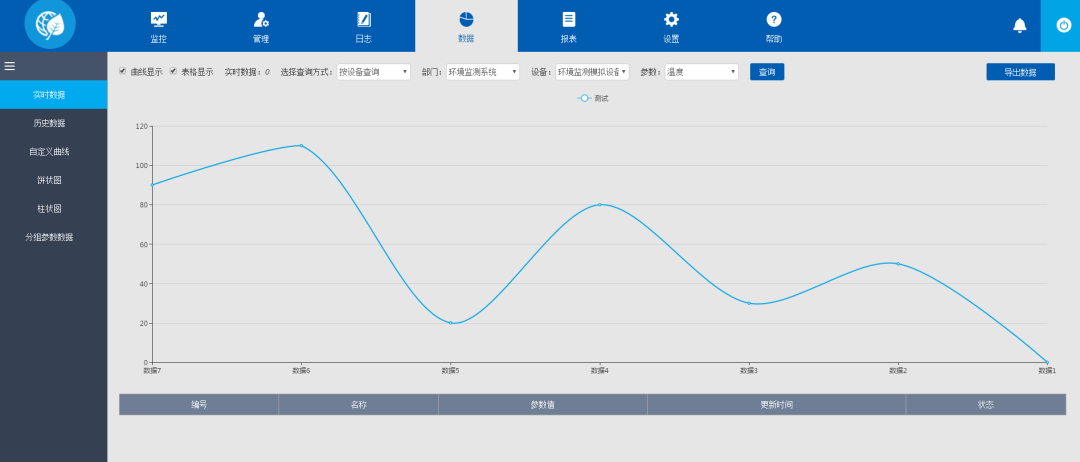Select 实时数据 in the sidebar
This screenshot has height=462, width=1080.
pyautogui.click(x=54, y=94)
